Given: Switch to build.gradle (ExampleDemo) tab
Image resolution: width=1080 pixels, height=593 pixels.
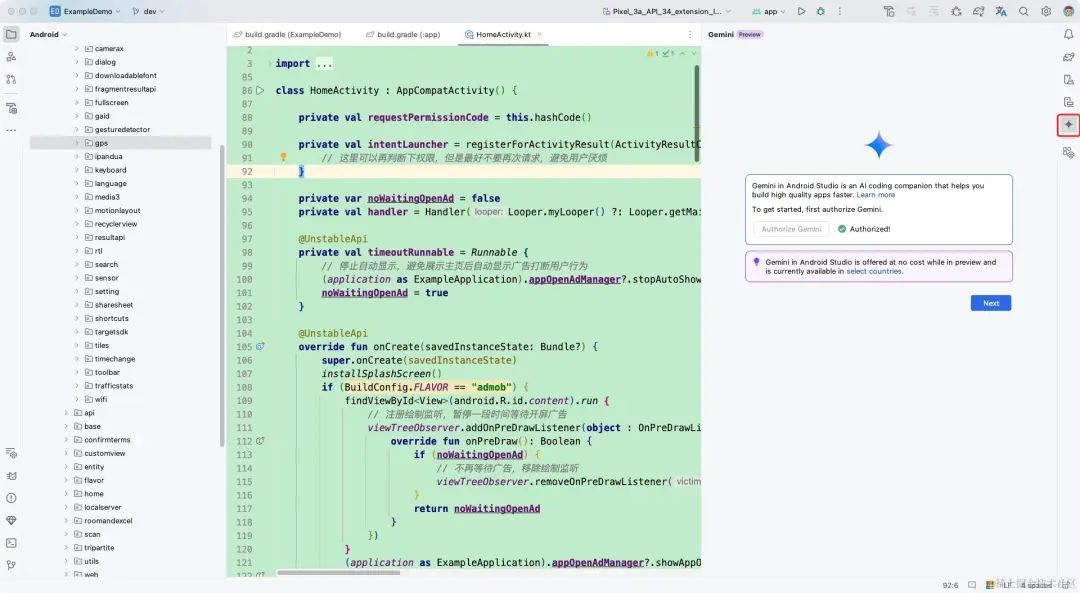Looking at the screenshot, I should [x=287, y=34].
